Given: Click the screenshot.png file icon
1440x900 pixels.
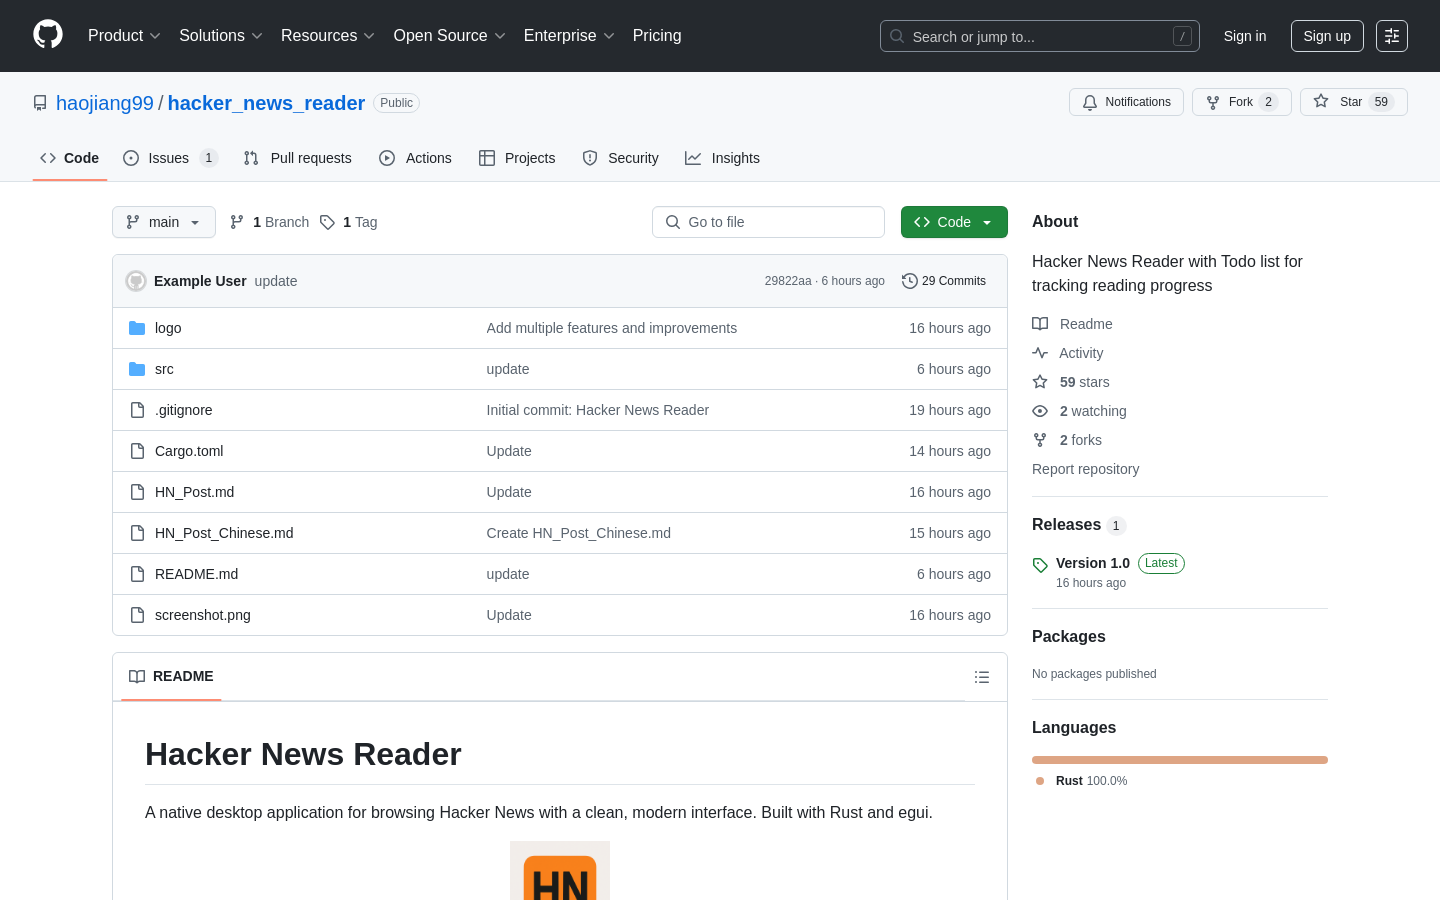Looking at the screenshot, I should tap(137, 615).
